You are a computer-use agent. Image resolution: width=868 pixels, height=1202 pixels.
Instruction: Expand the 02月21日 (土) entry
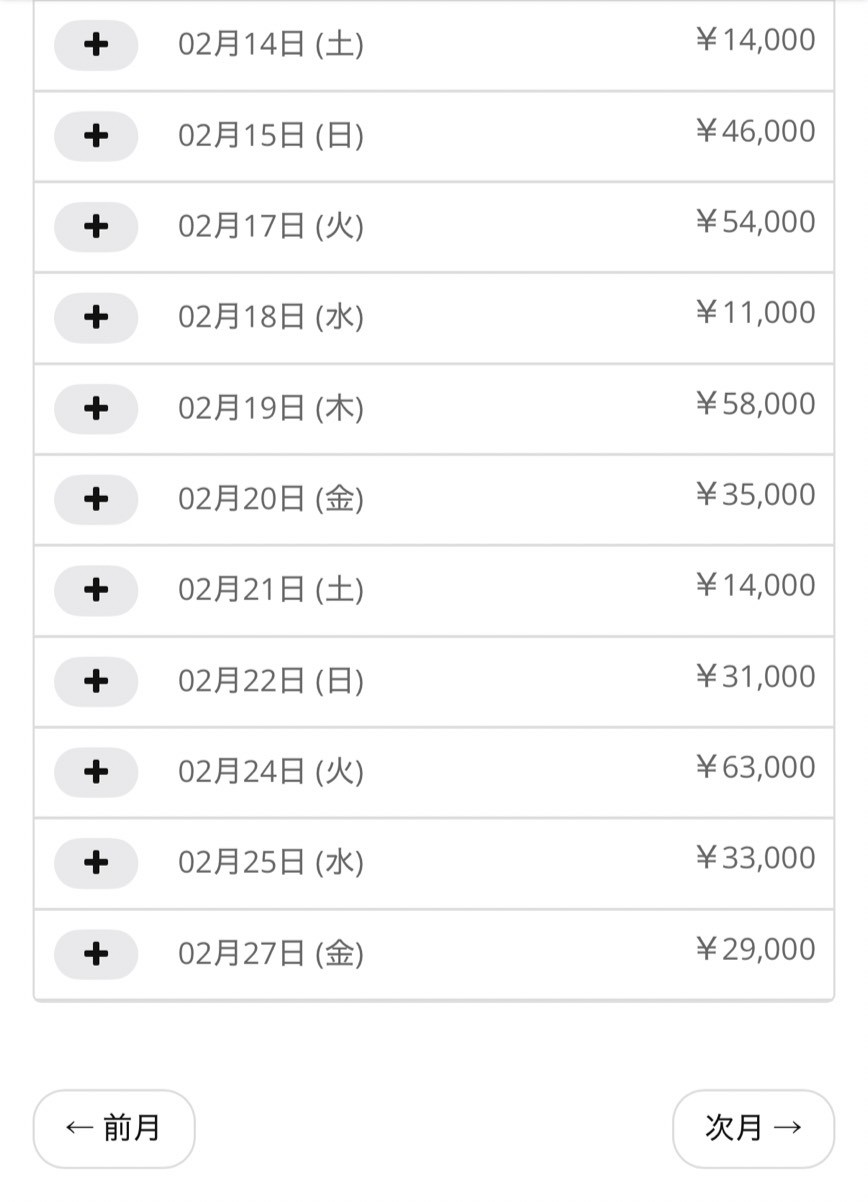[x=96, y=590]
